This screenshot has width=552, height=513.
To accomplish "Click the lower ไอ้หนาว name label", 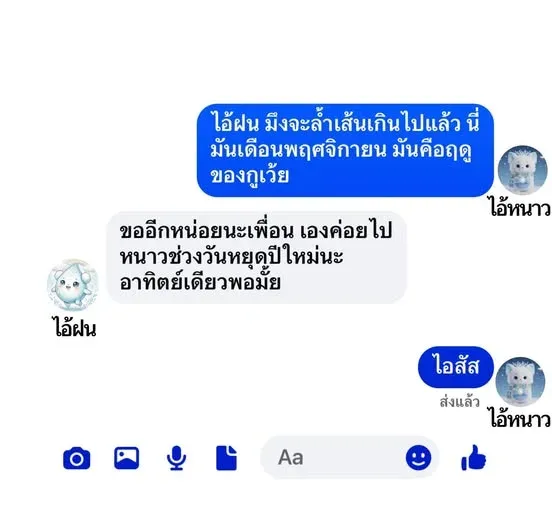I will point(520,419).
